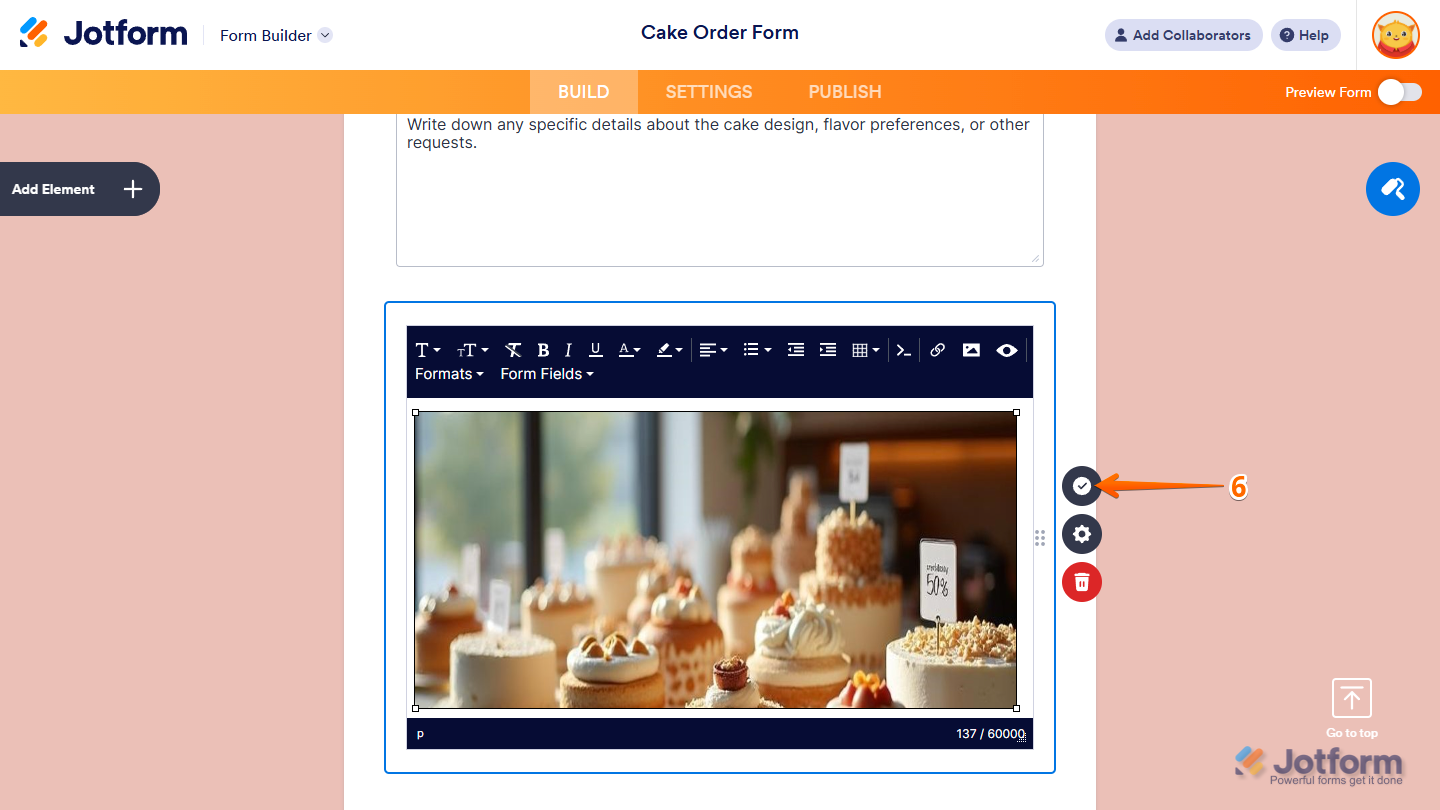1440x810 pixels.
Task: Preview content with the eye icon
Action: pyautogui.click(x=1006, y=350)
